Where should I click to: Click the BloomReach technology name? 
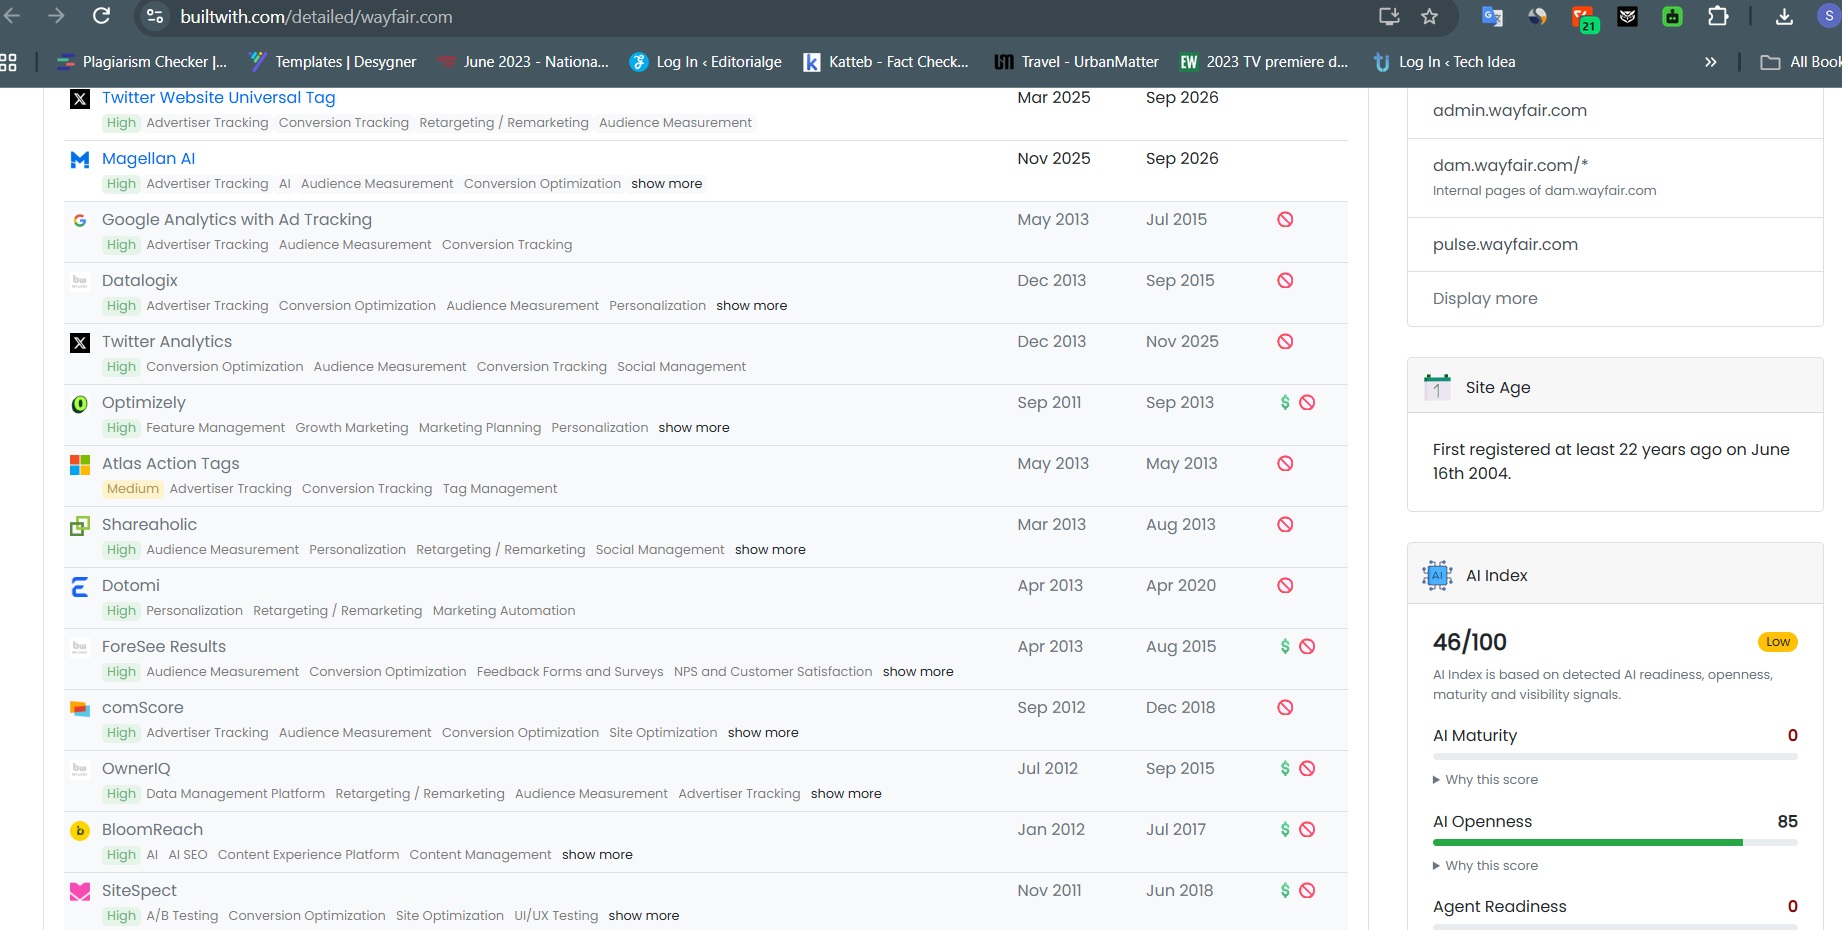pos(152,829)
